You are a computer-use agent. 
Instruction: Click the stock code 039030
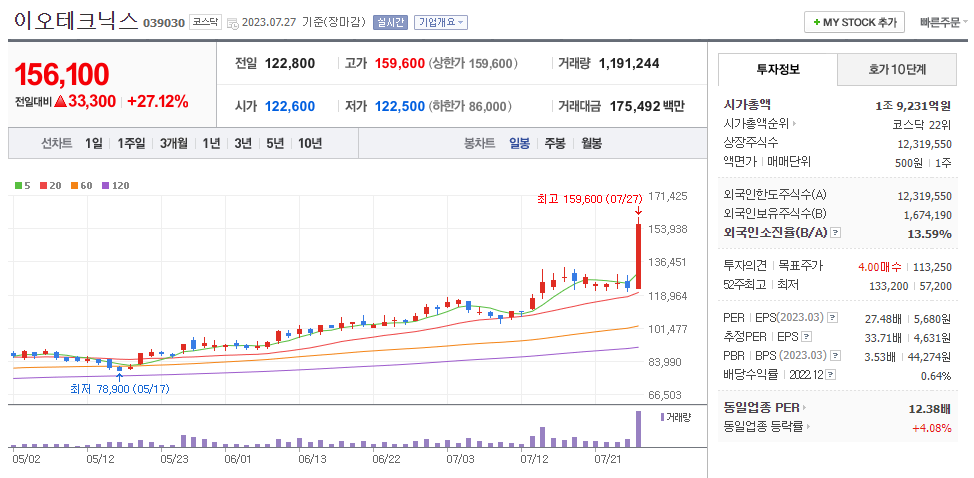click(164, 23)
